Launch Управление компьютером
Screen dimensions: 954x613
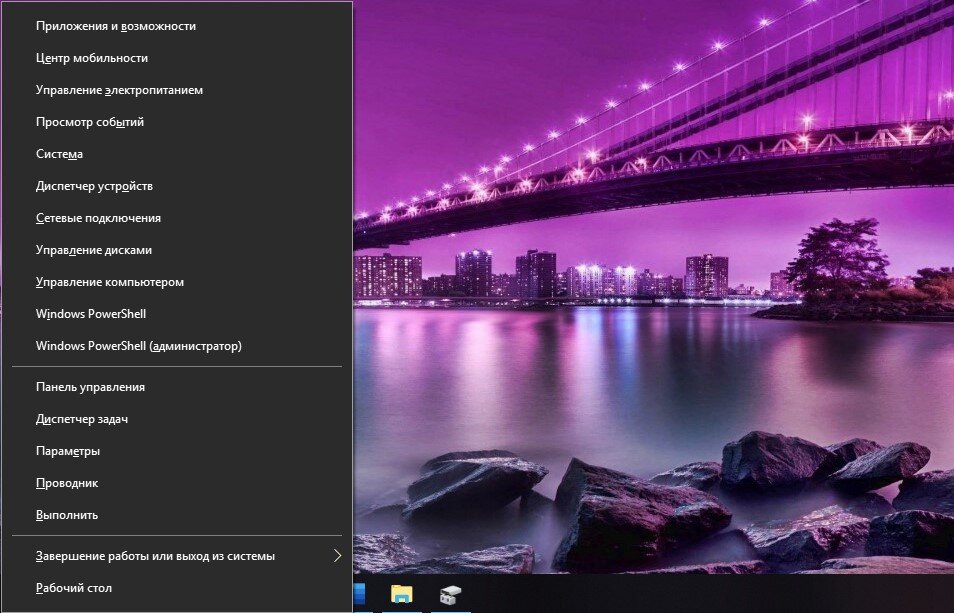[x=176, y=282]
